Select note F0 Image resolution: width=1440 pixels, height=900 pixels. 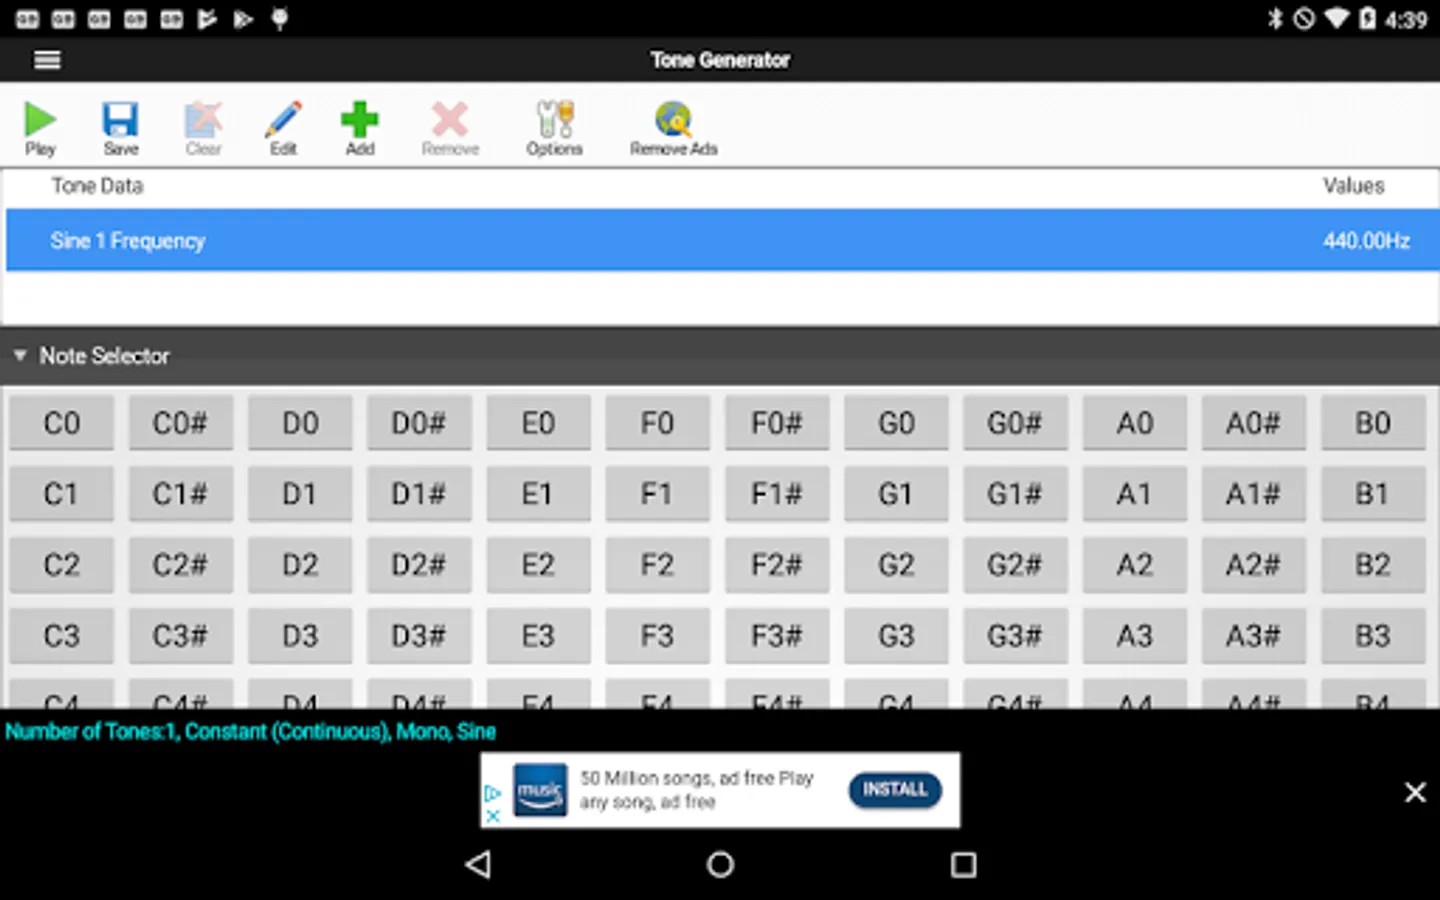[657, 423]
